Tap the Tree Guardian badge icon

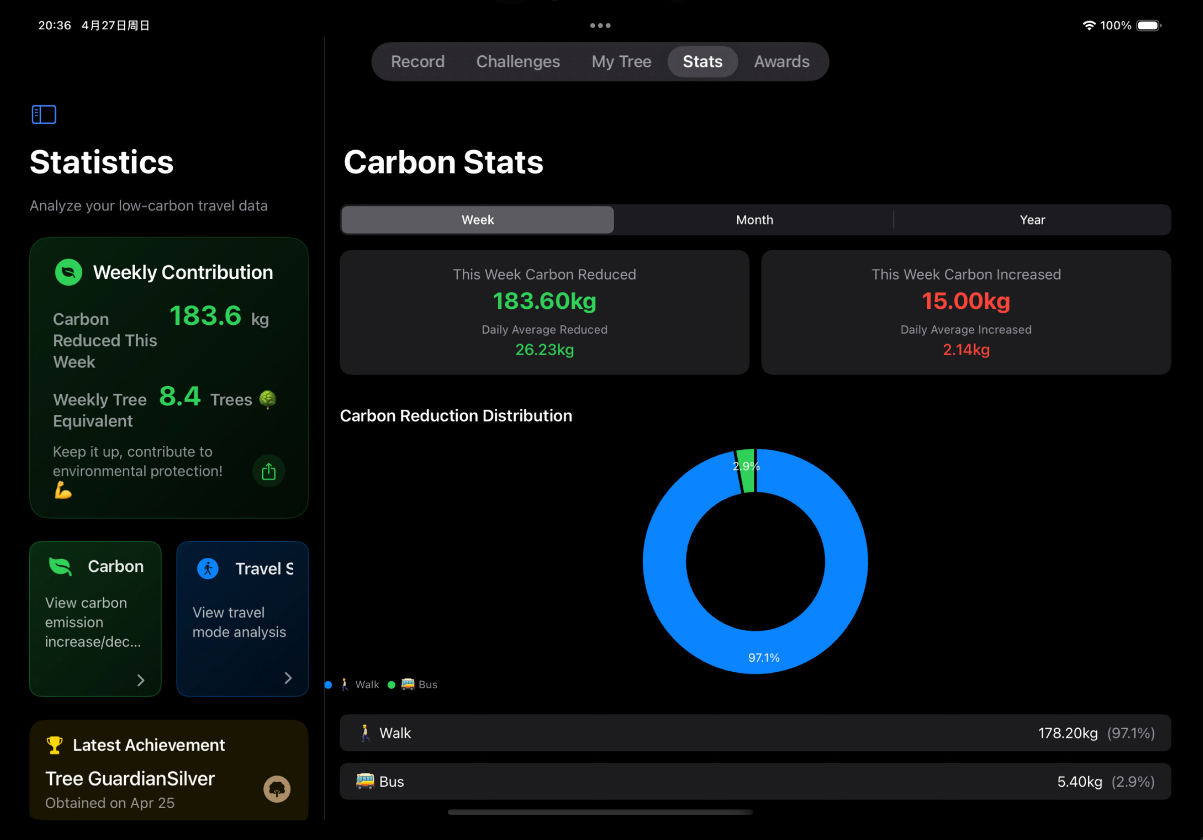point(277,789)
